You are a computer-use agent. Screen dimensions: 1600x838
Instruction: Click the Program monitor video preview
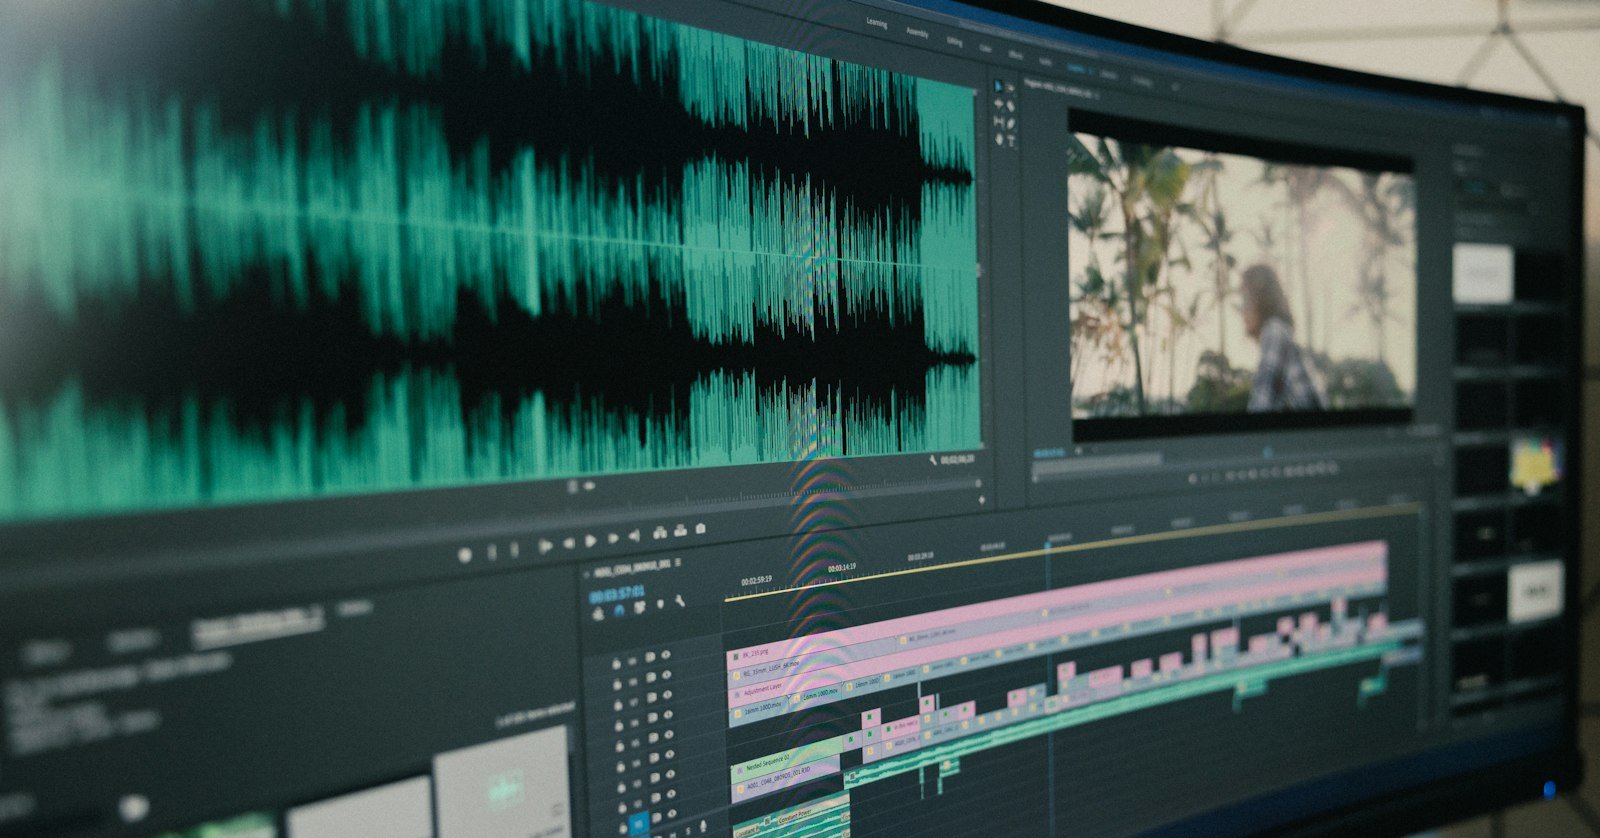coord(1242,275)
